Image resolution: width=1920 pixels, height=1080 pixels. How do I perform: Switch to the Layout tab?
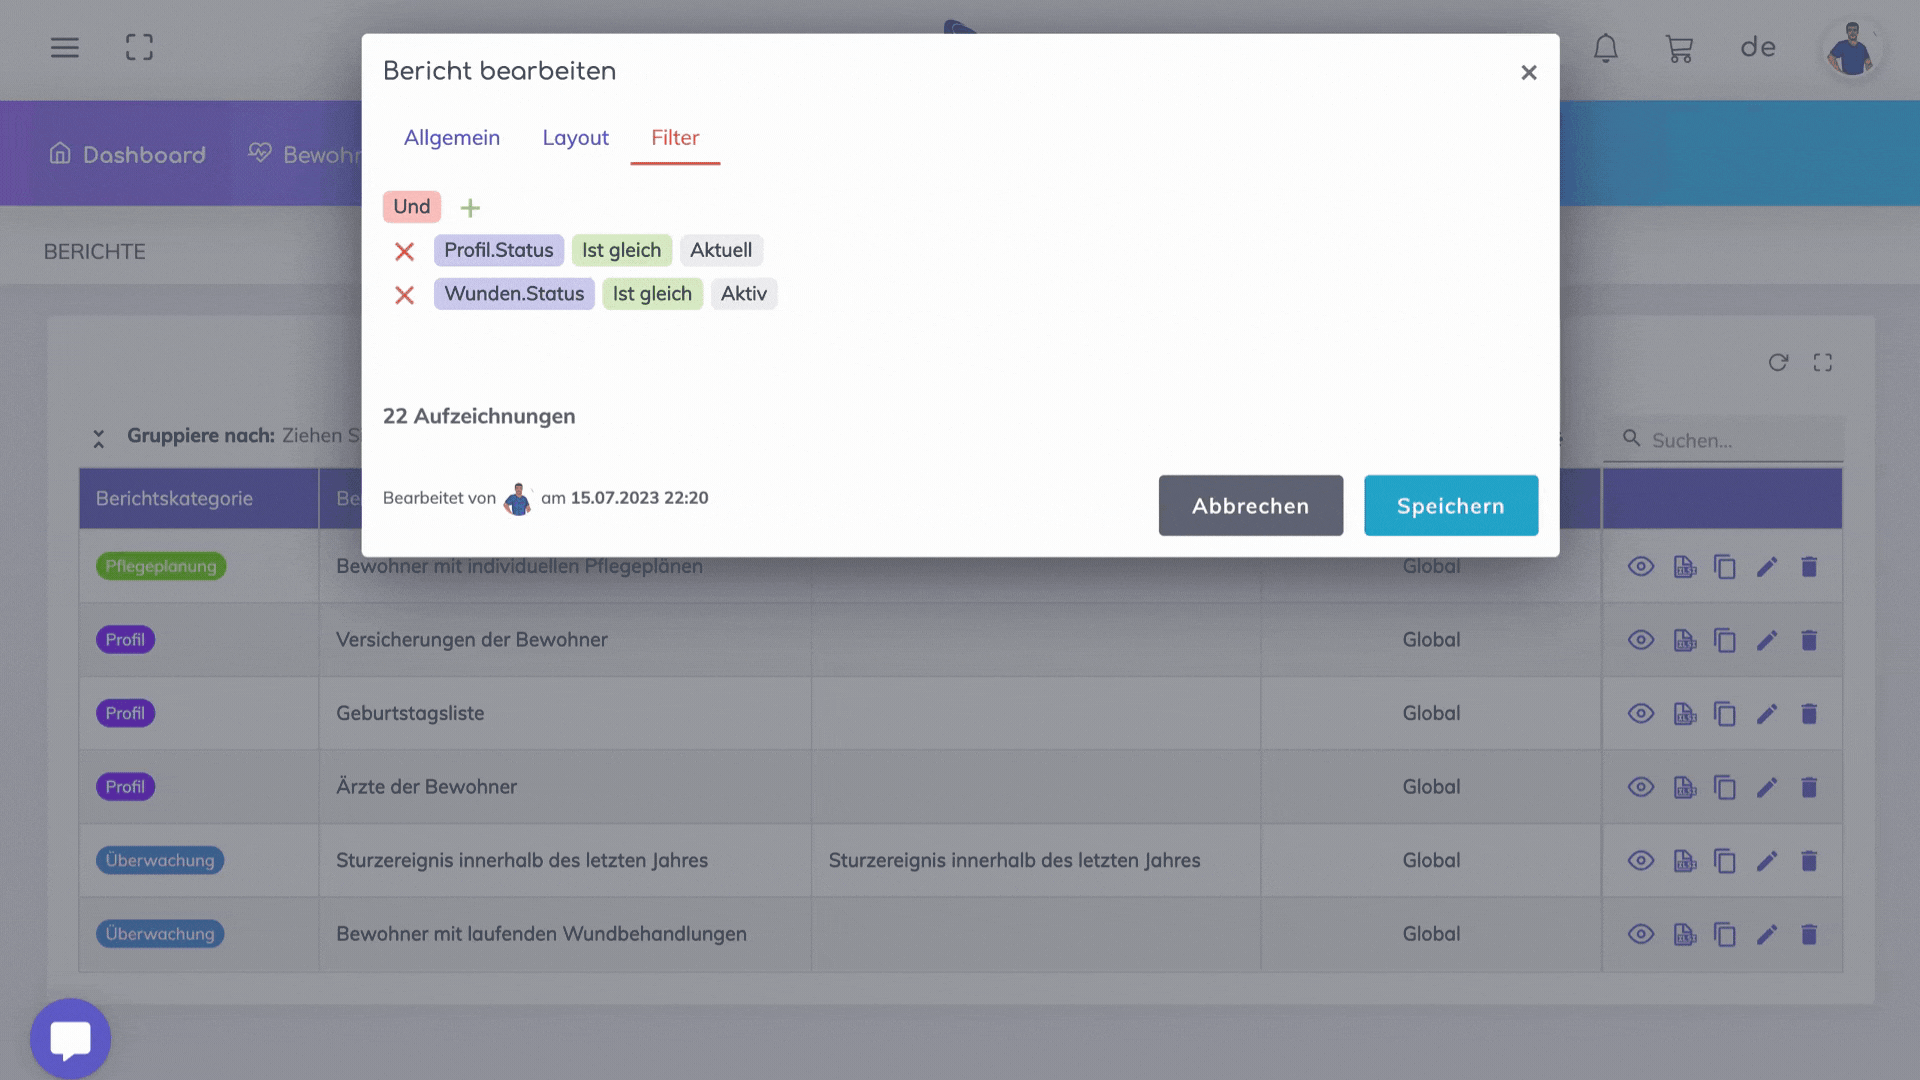(x=575, y=138)
